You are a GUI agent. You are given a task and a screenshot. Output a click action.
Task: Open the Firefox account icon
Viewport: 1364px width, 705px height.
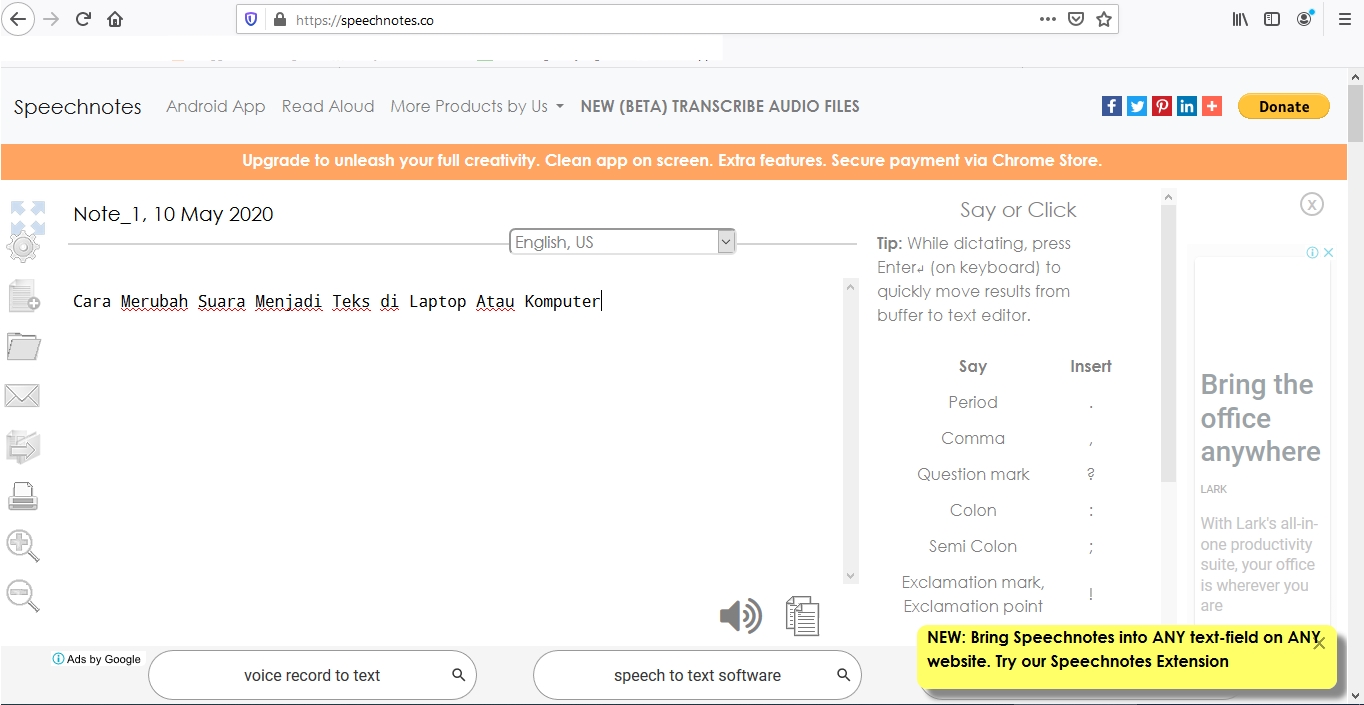tap(1305, 19)
